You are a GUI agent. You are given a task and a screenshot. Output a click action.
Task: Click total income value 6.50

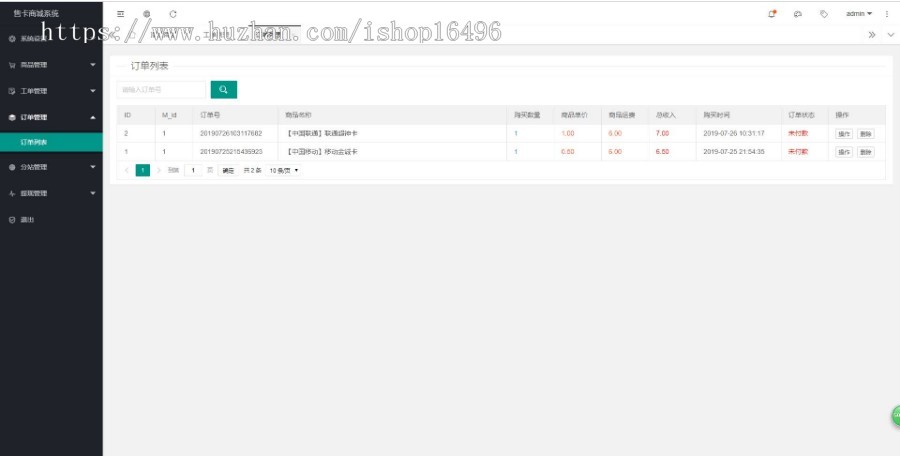[x=662, y=152]
